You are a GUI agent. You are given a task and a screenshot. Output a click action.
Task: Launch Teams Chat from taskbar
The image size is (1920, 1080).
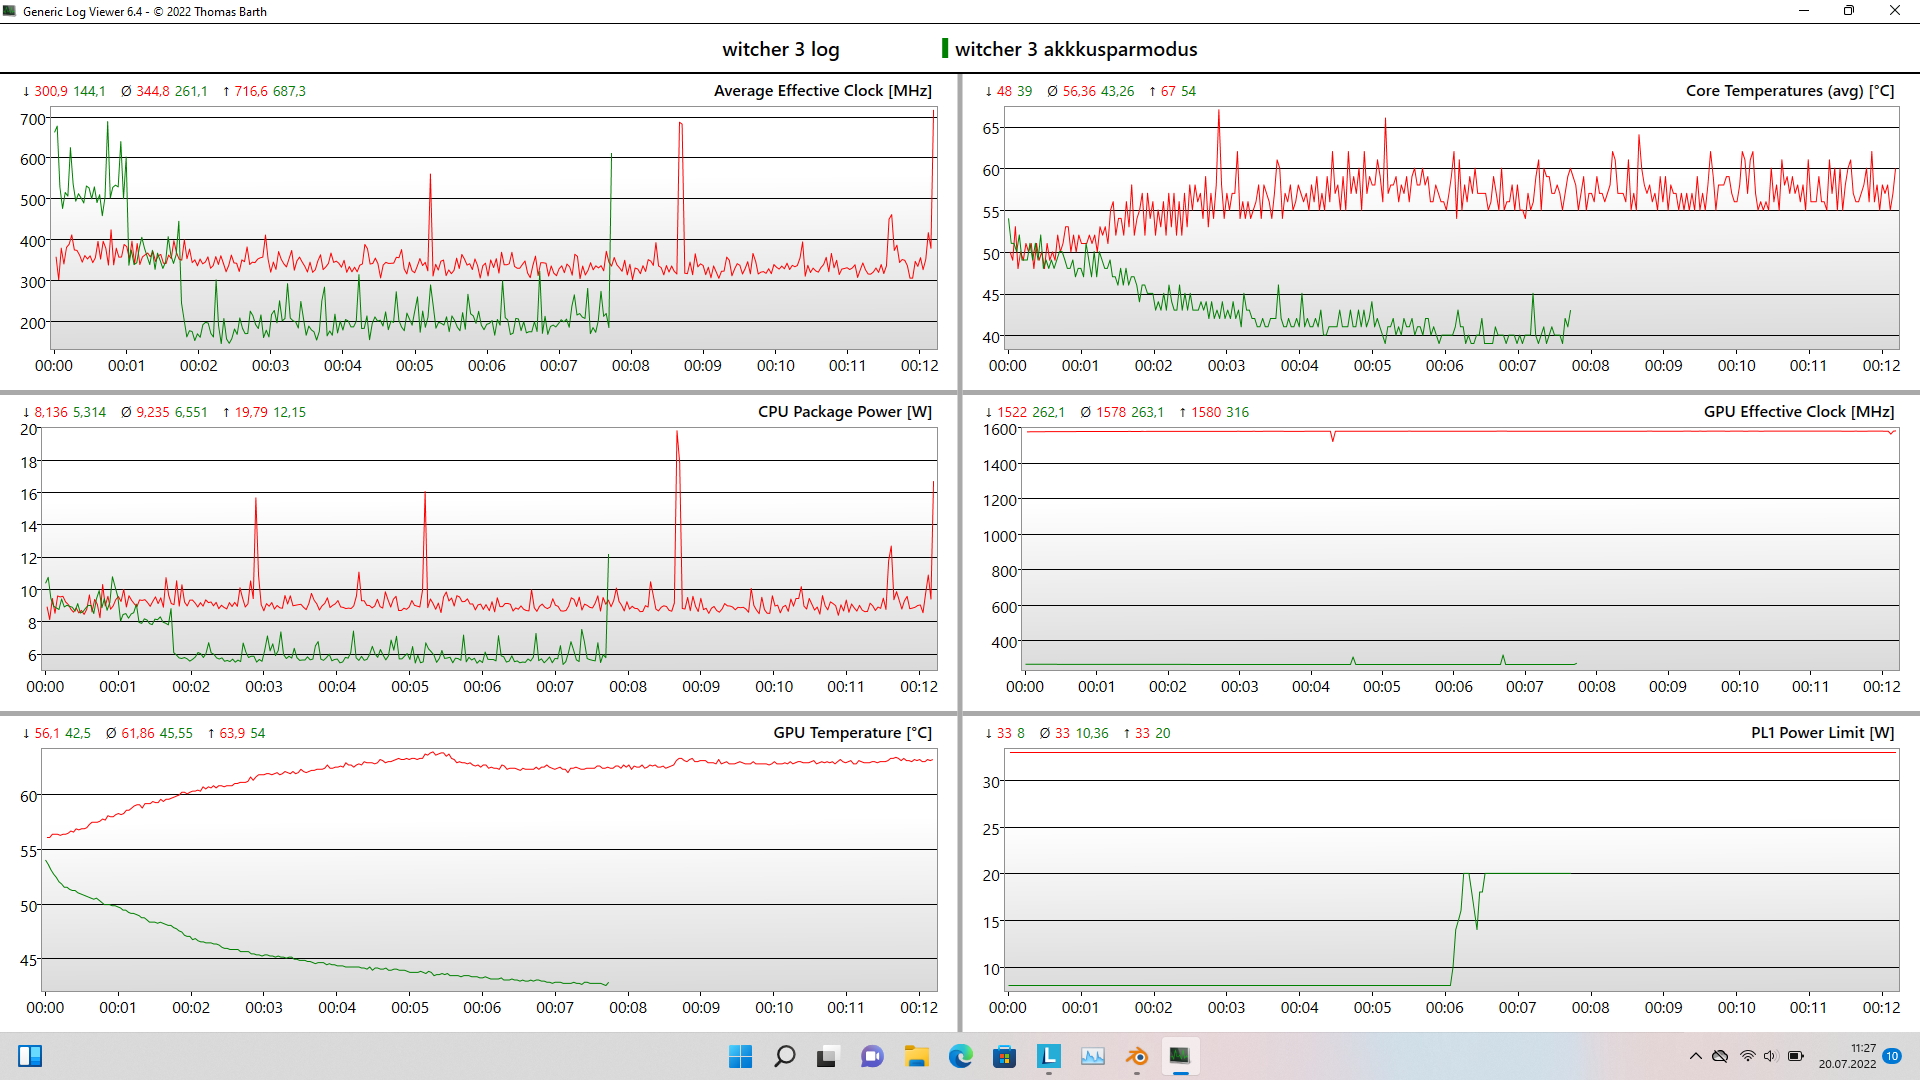[872, 1056]
